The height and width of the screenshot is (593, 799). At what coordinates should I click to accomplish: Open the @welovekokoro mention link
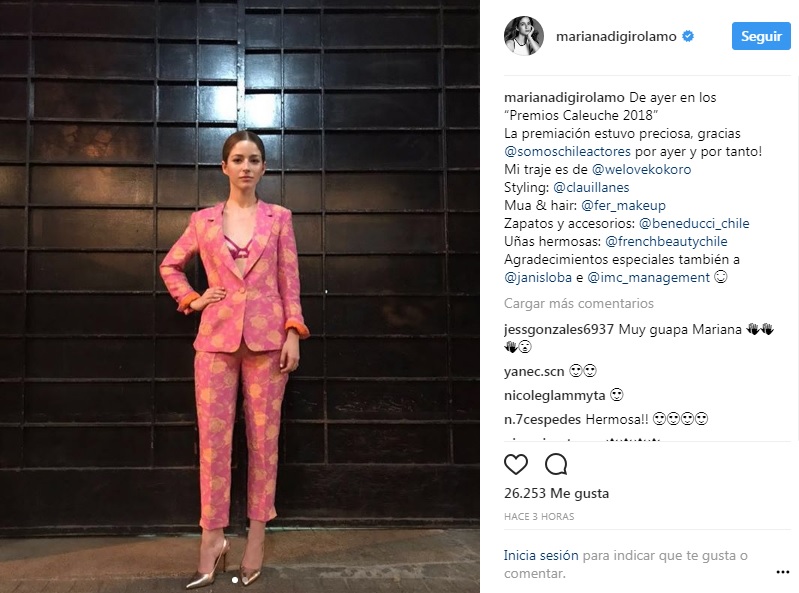pyautogui.click(x=641, y=169)
